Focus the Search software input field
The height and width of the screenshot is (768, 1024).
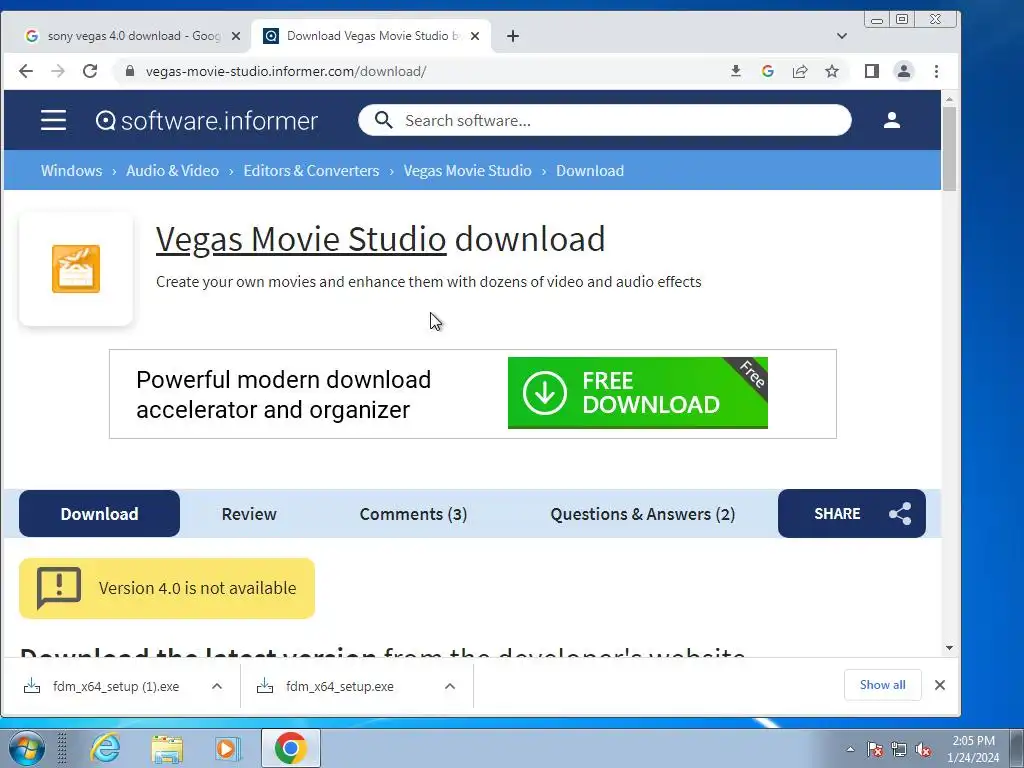[604, 120]
